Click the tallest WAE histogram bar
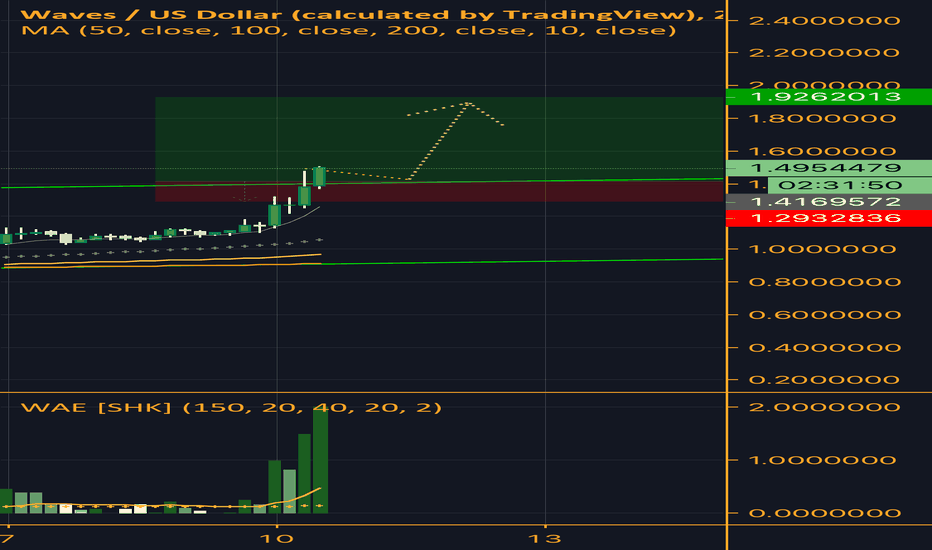This screenshot has height=550, width=932. 320,460
